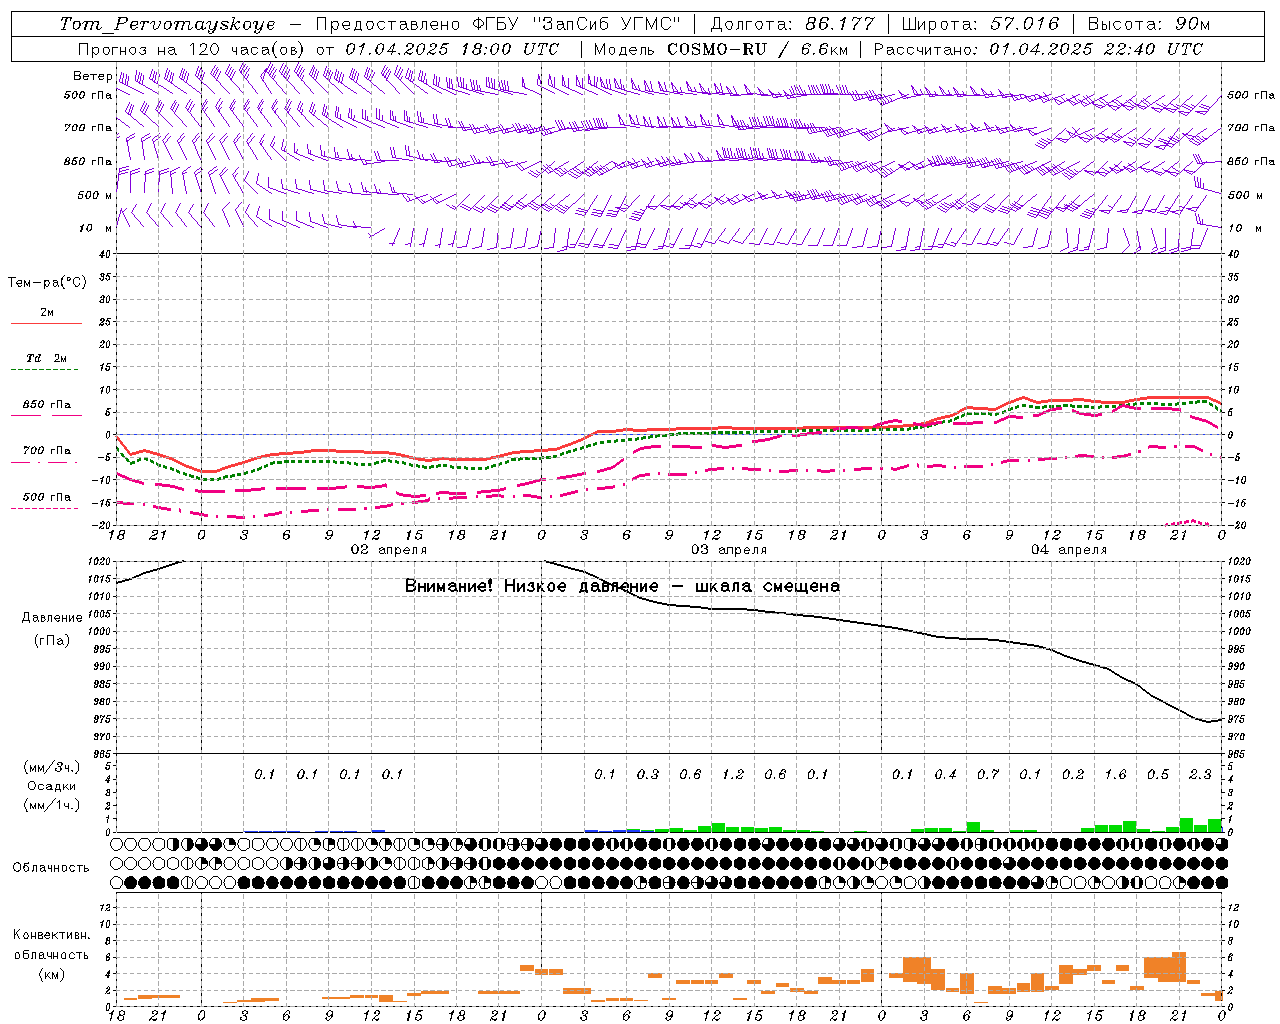The width and height of the screenshot is (1280, 1024).
Task: Click the Ветер wind panel label
Action: click(92, 76)
